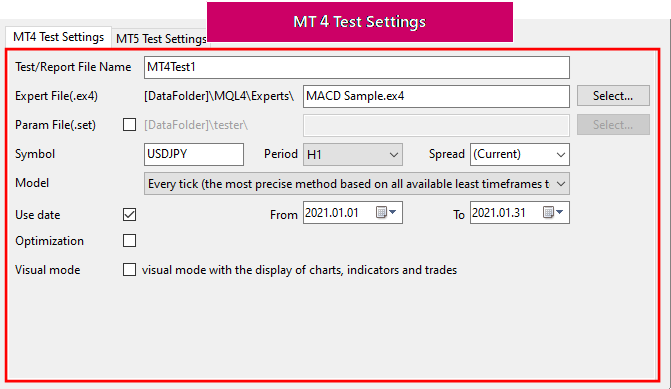The width and height of the screenshot is (671, 389).
Task: Click the MACD Sample.ex4 expert file field
Action: pyautogui.click(x=436, y=96)
